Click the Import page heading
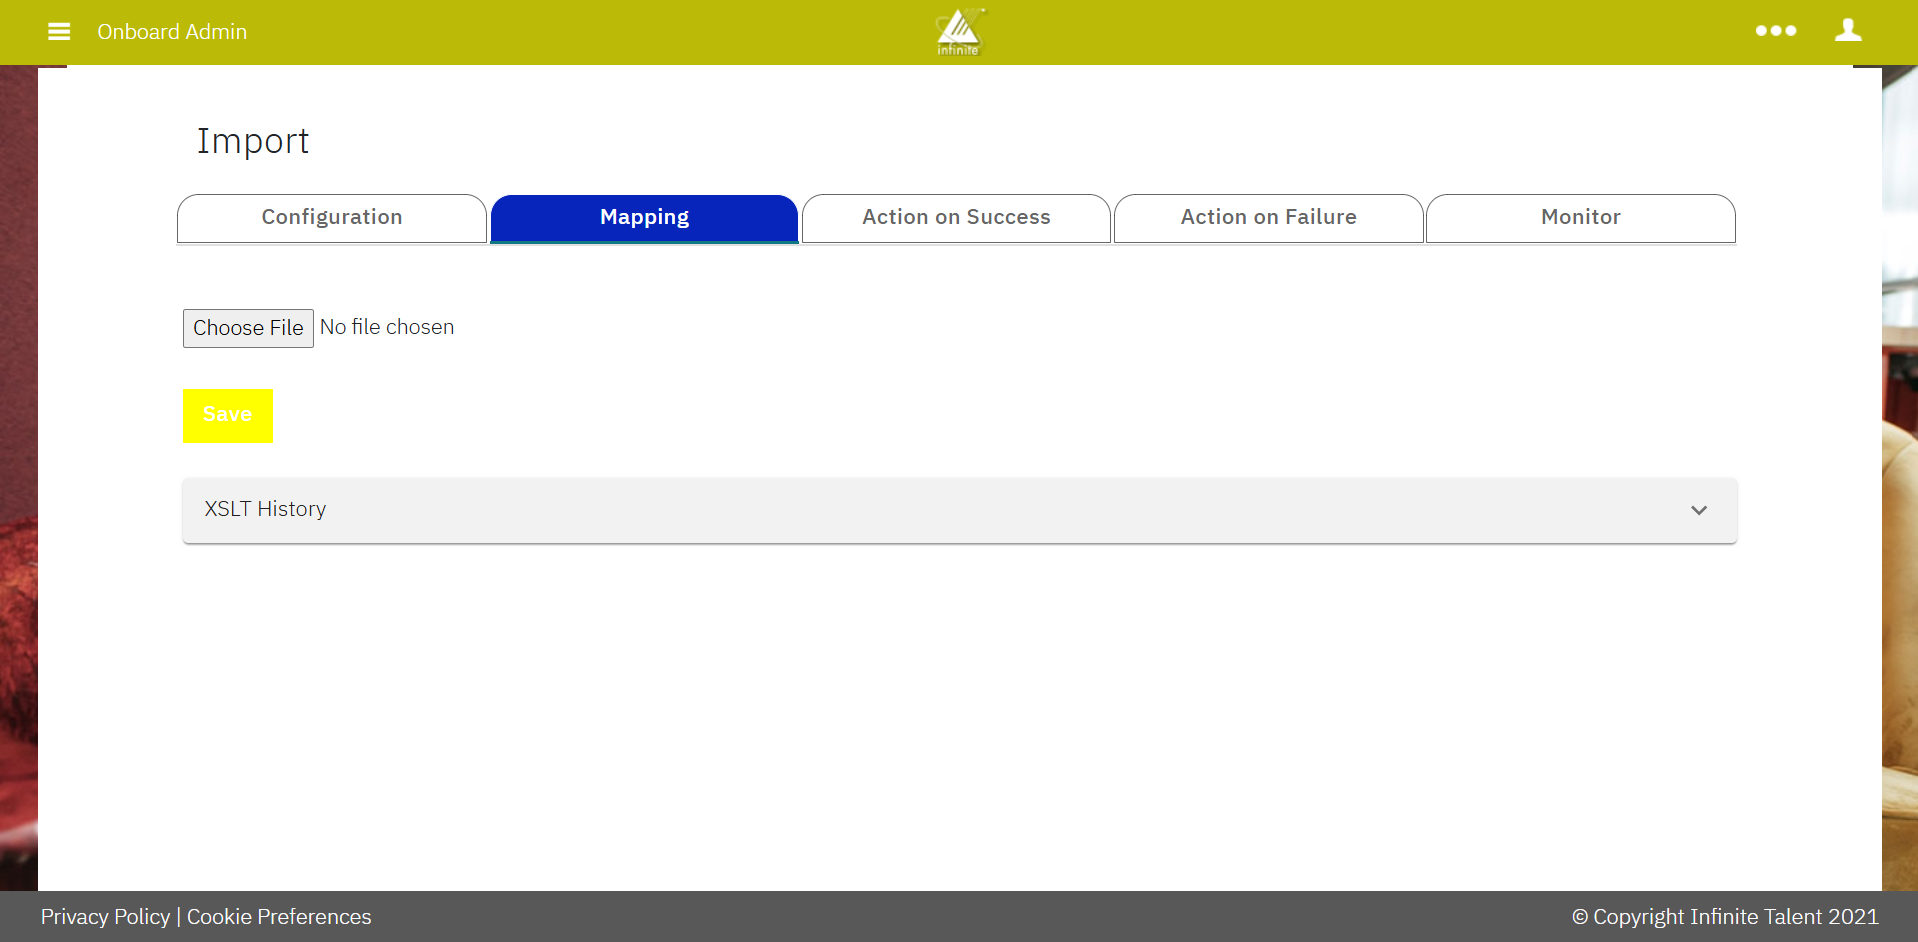 pos(253,141)
